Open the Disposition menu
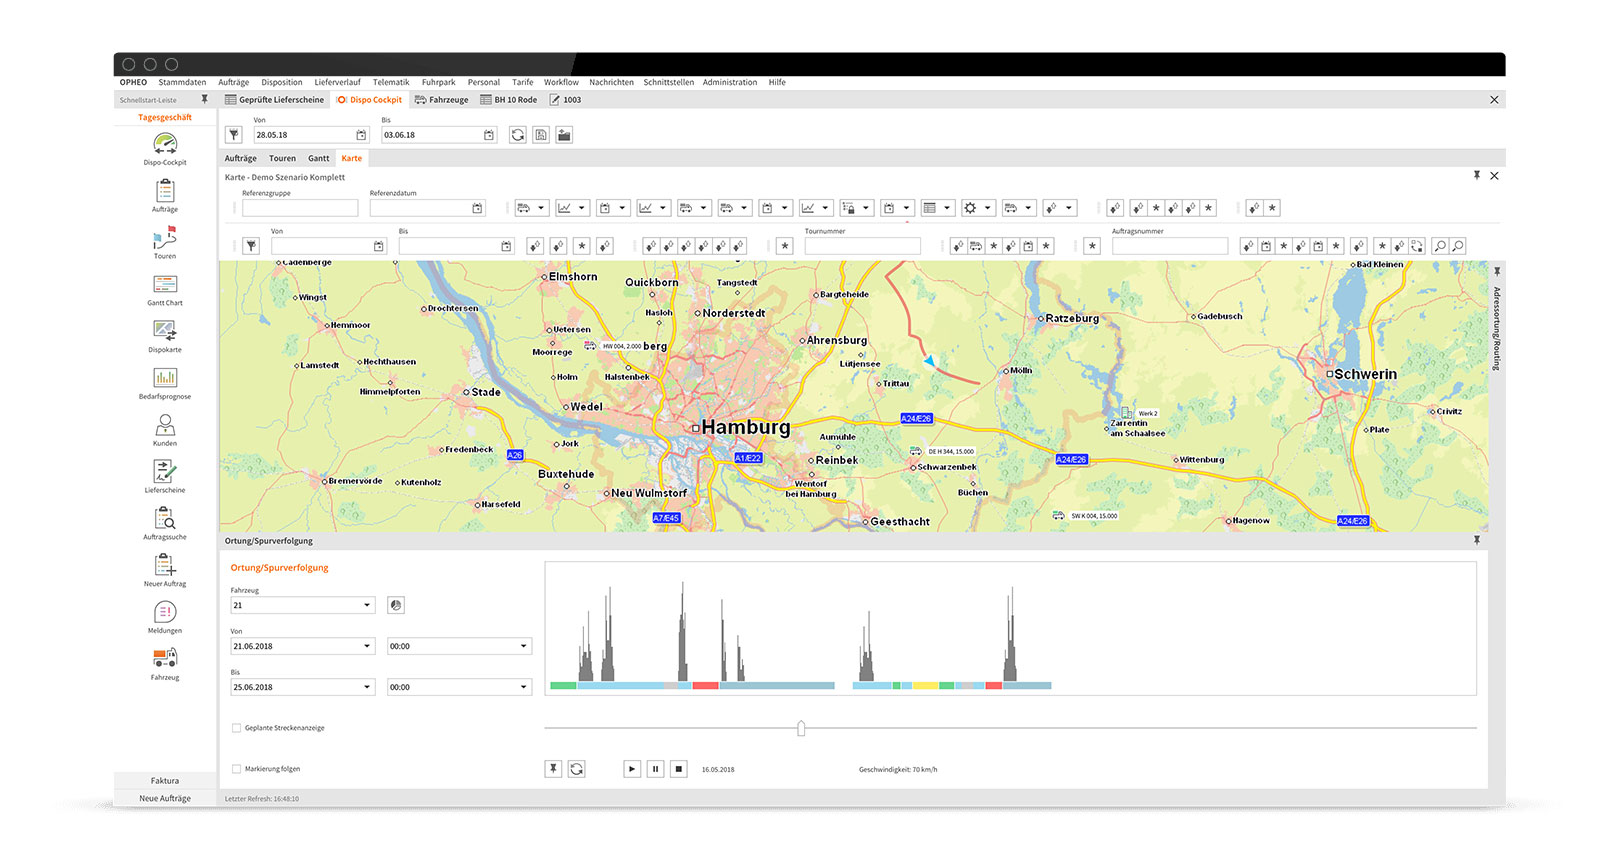The image size is (1621, 861). click(282, 82)
